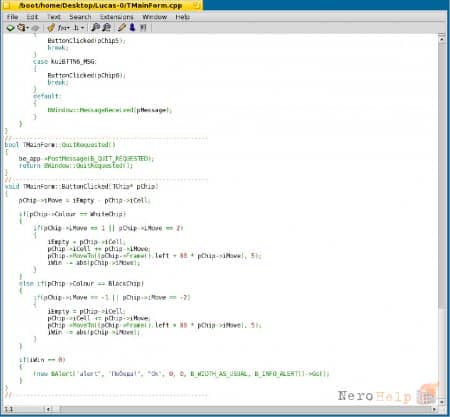Open the Search menu
Viewport: 450px width, 417px height.
[80, 17]
